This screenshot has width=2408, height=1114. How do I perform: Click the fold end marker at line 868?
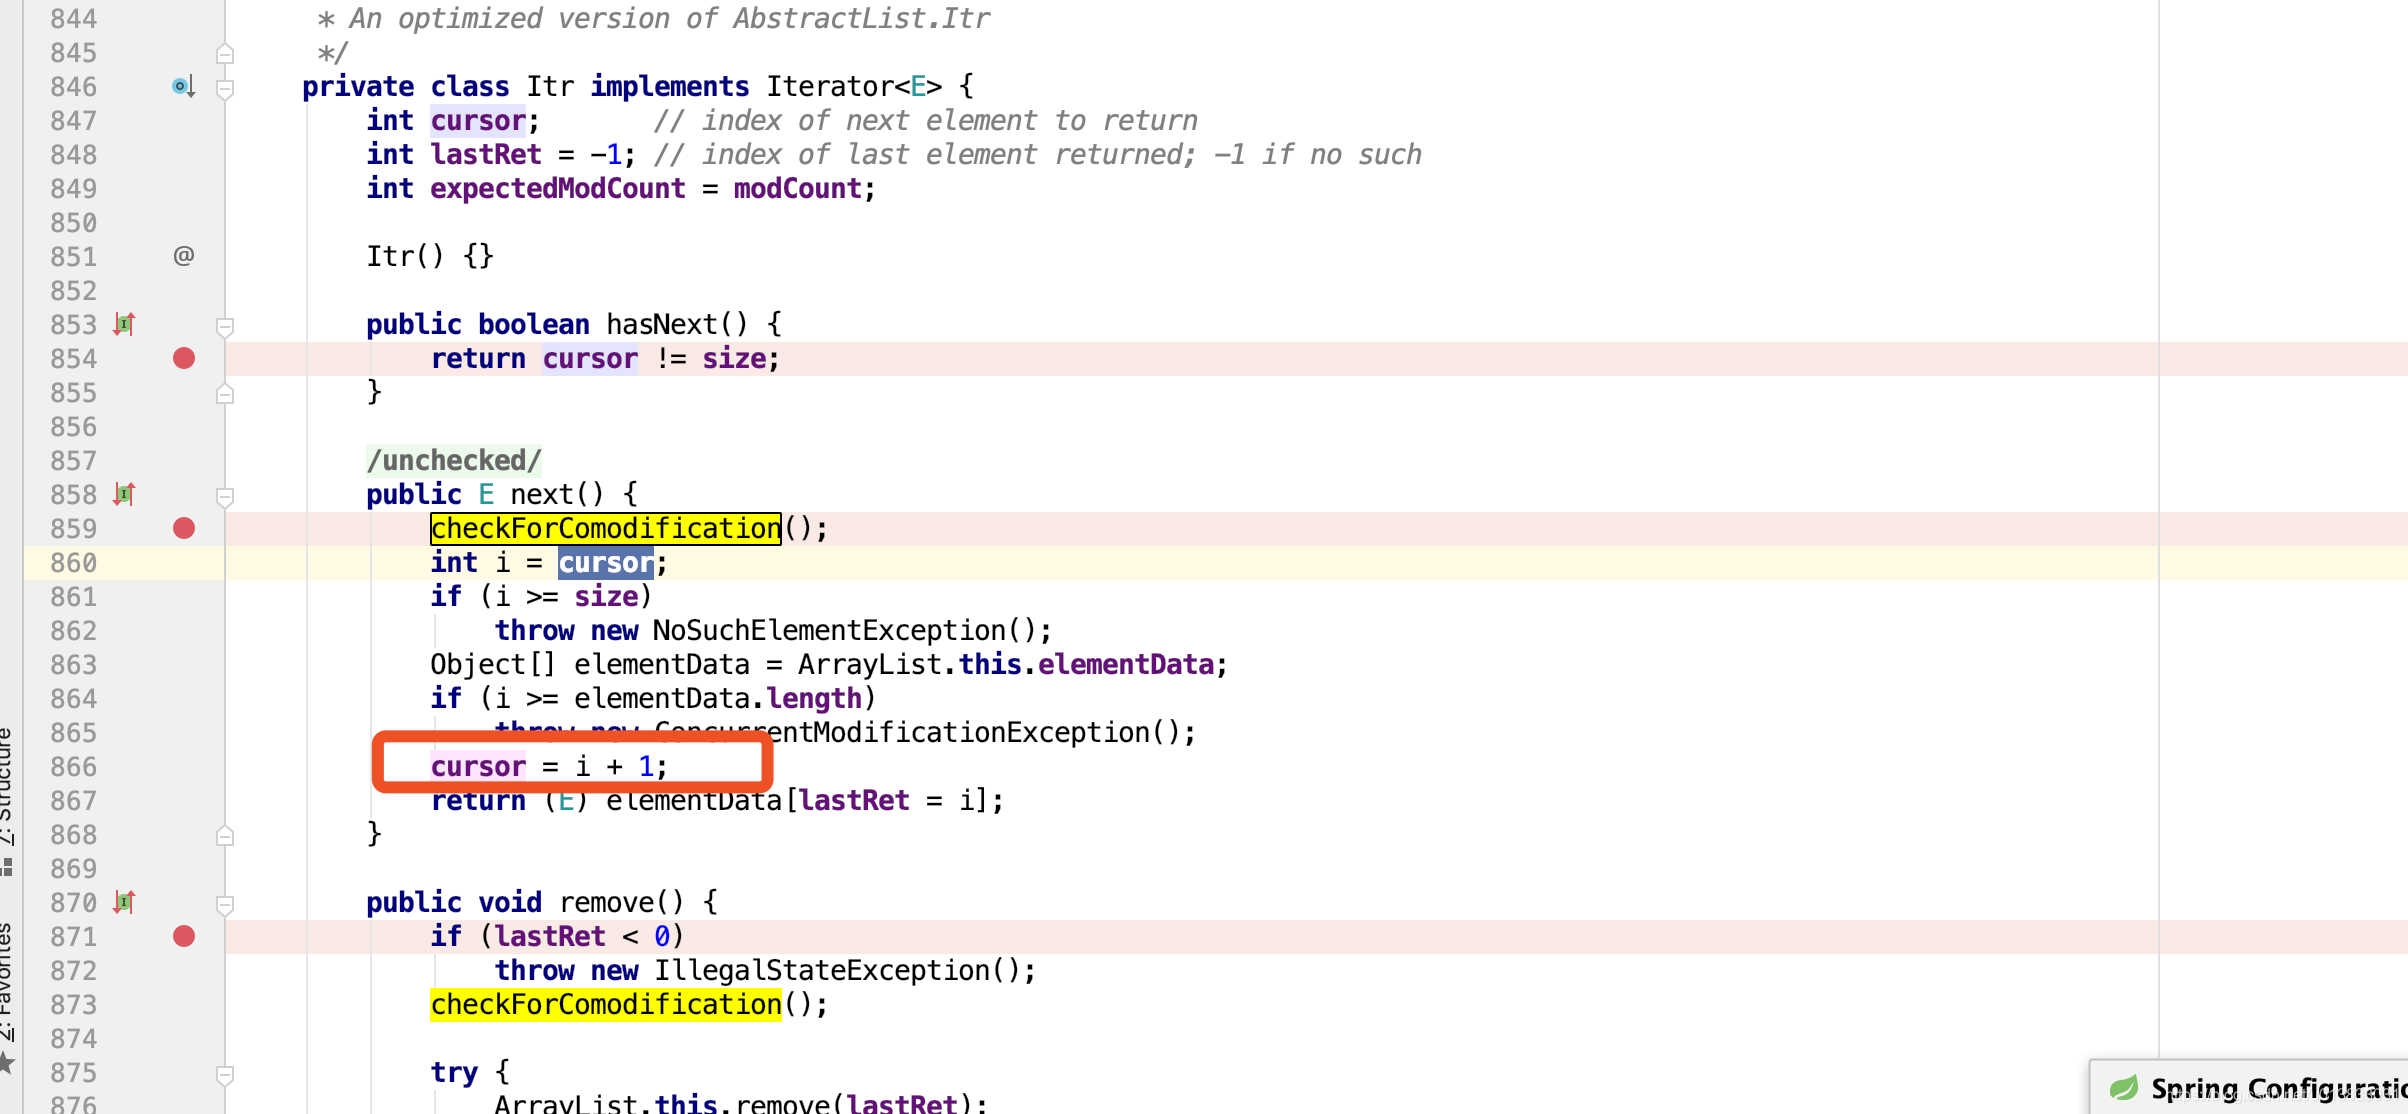point(225,835)
